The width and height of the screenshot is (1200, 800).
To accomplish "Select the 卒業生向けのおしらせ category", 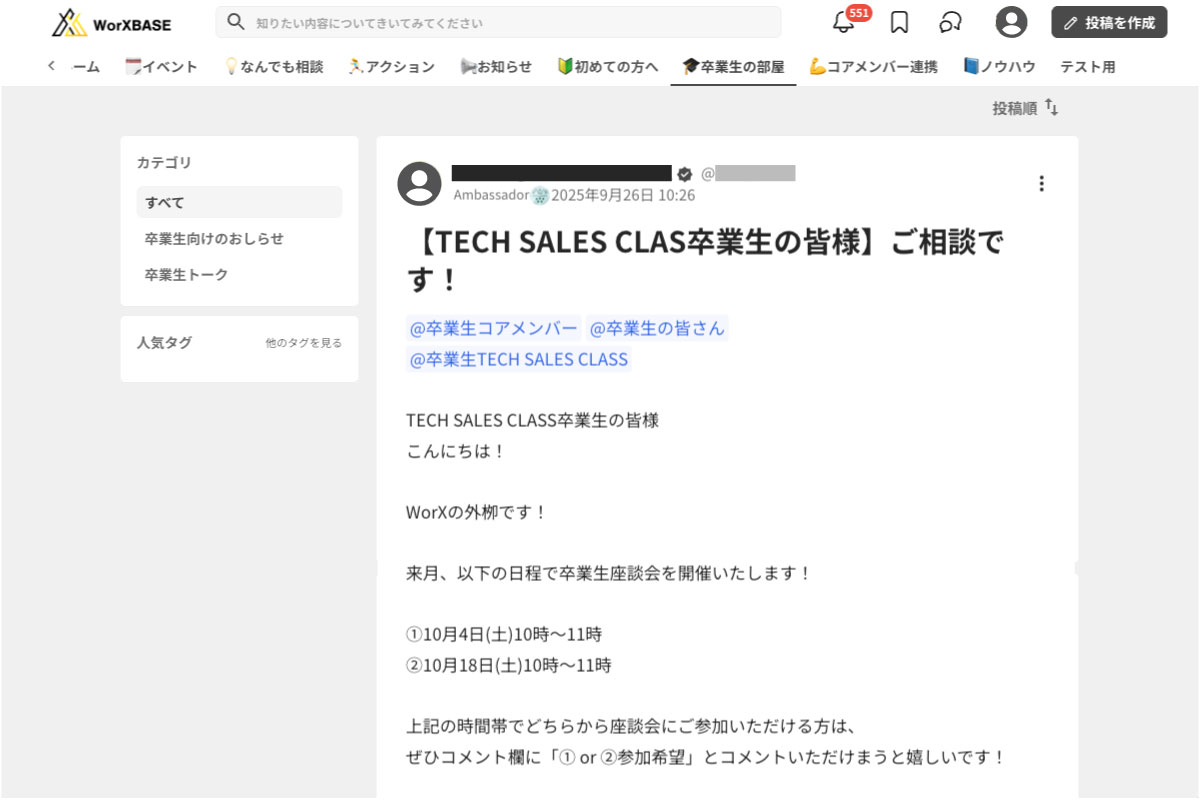I will click(x=214, y=239).
